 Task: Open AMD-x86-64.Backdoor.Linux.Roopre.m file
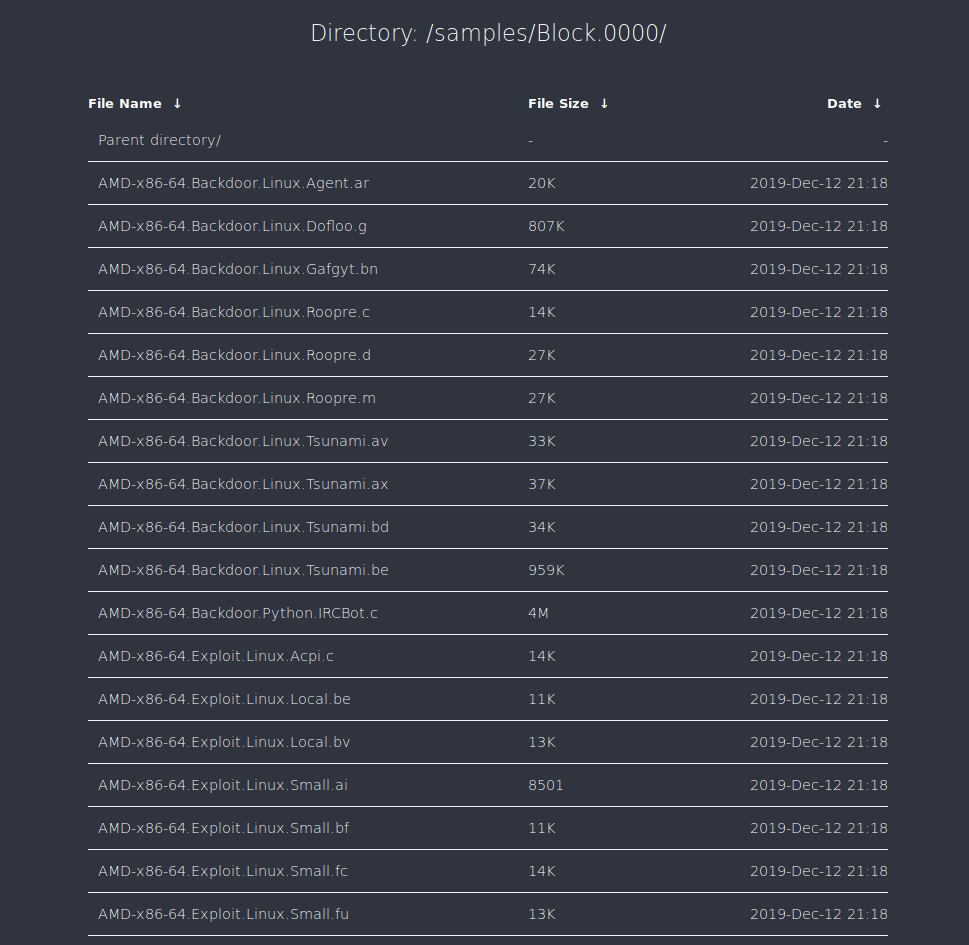[x=237, y=398]
